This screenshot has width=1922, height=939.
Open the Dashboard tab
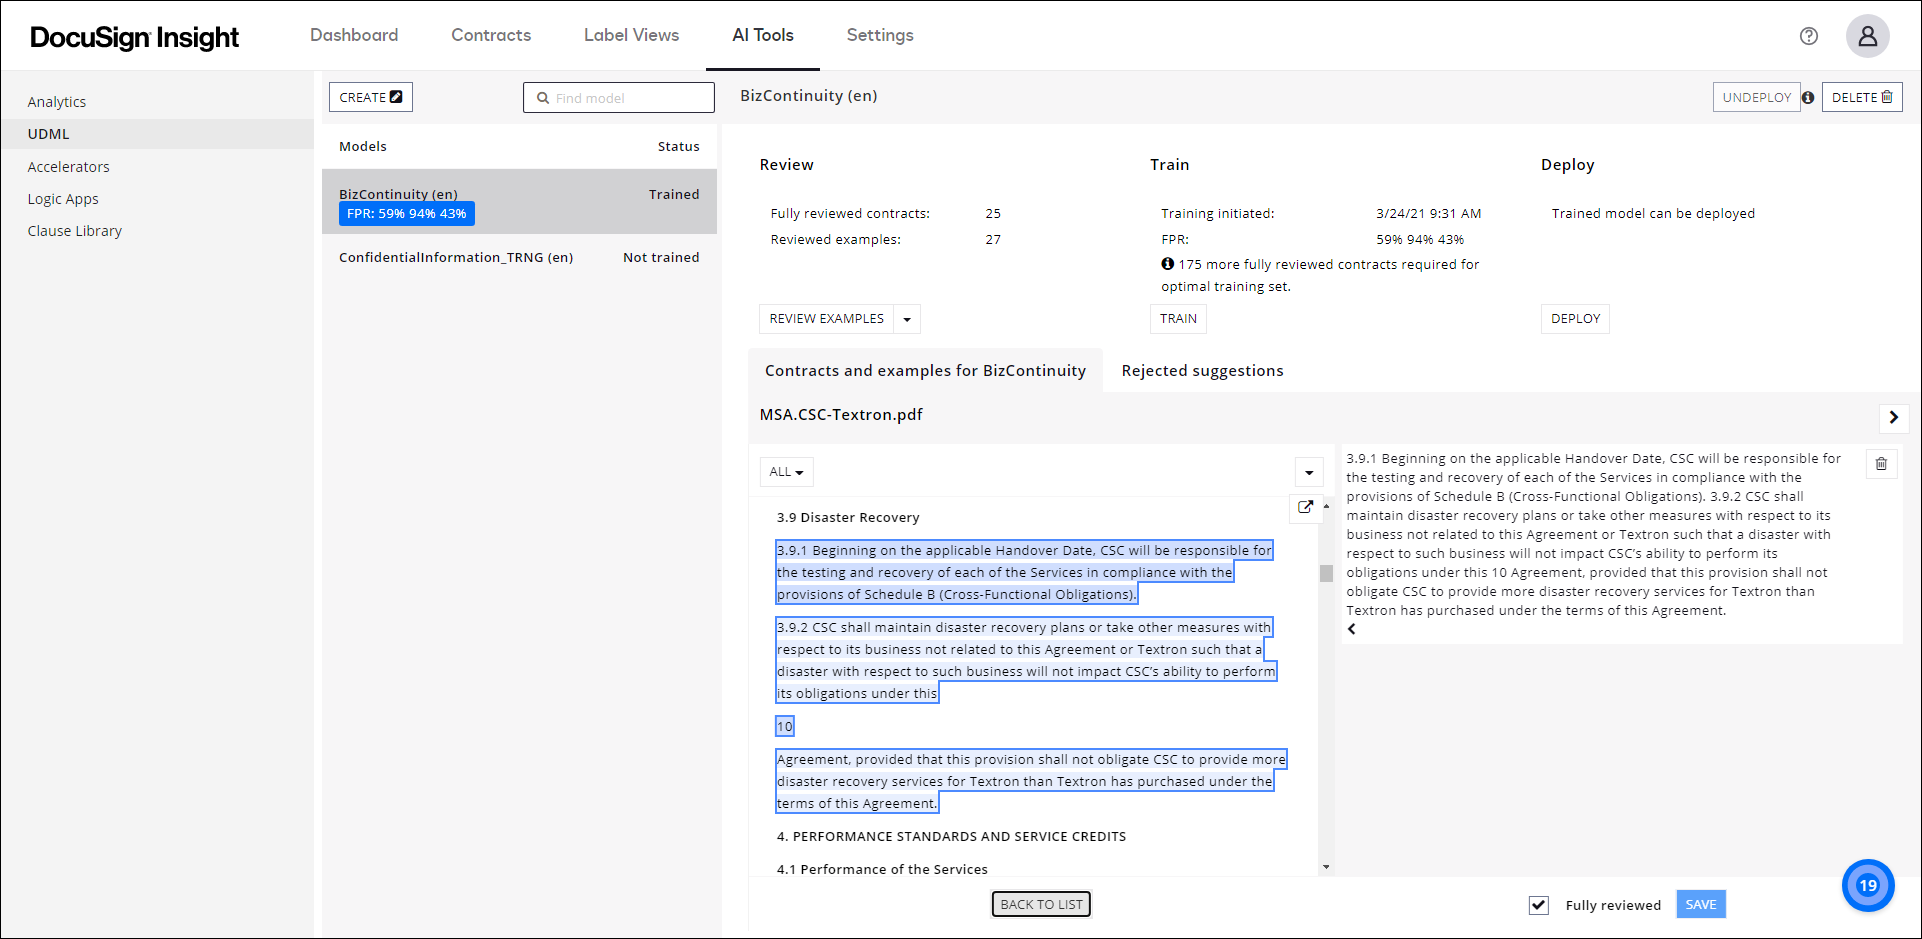tap(354, 35)
